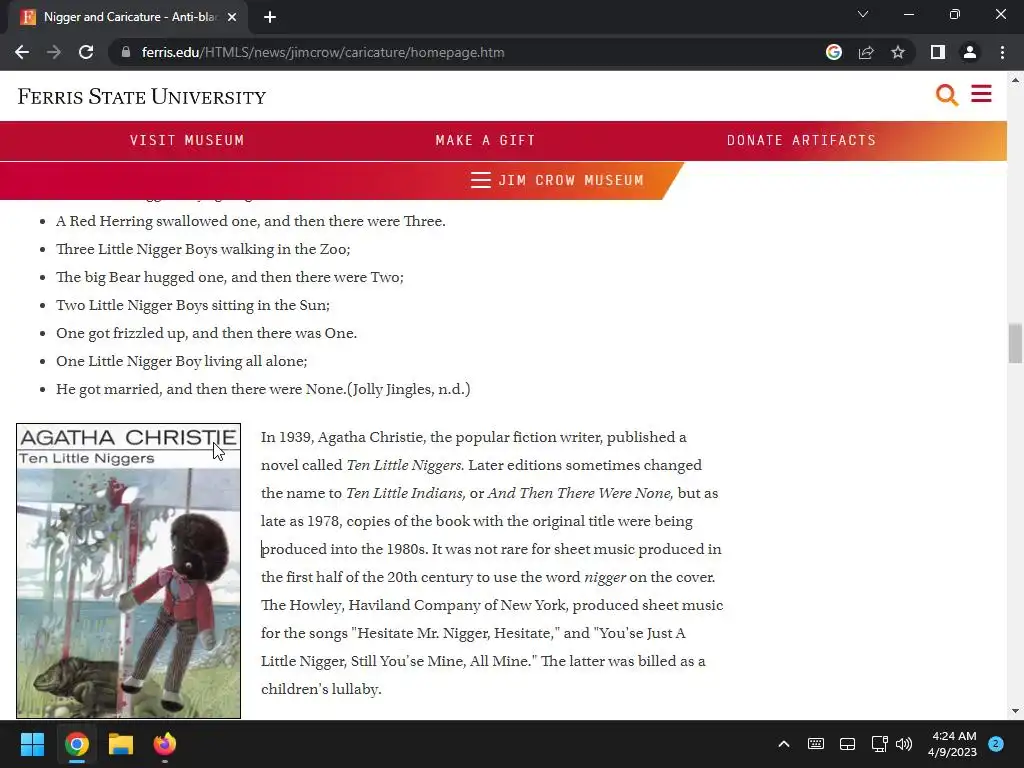Open the notification center badge
Viewport: 1024px width, 768px height.
pos(996,744)
